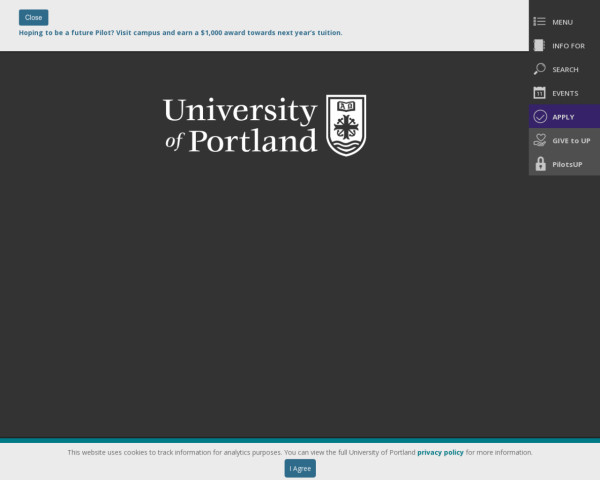600x480 pixels.
Task: Click the Apply checkmark circle icon
Action: pyautogui.click(x=540, y=117)
